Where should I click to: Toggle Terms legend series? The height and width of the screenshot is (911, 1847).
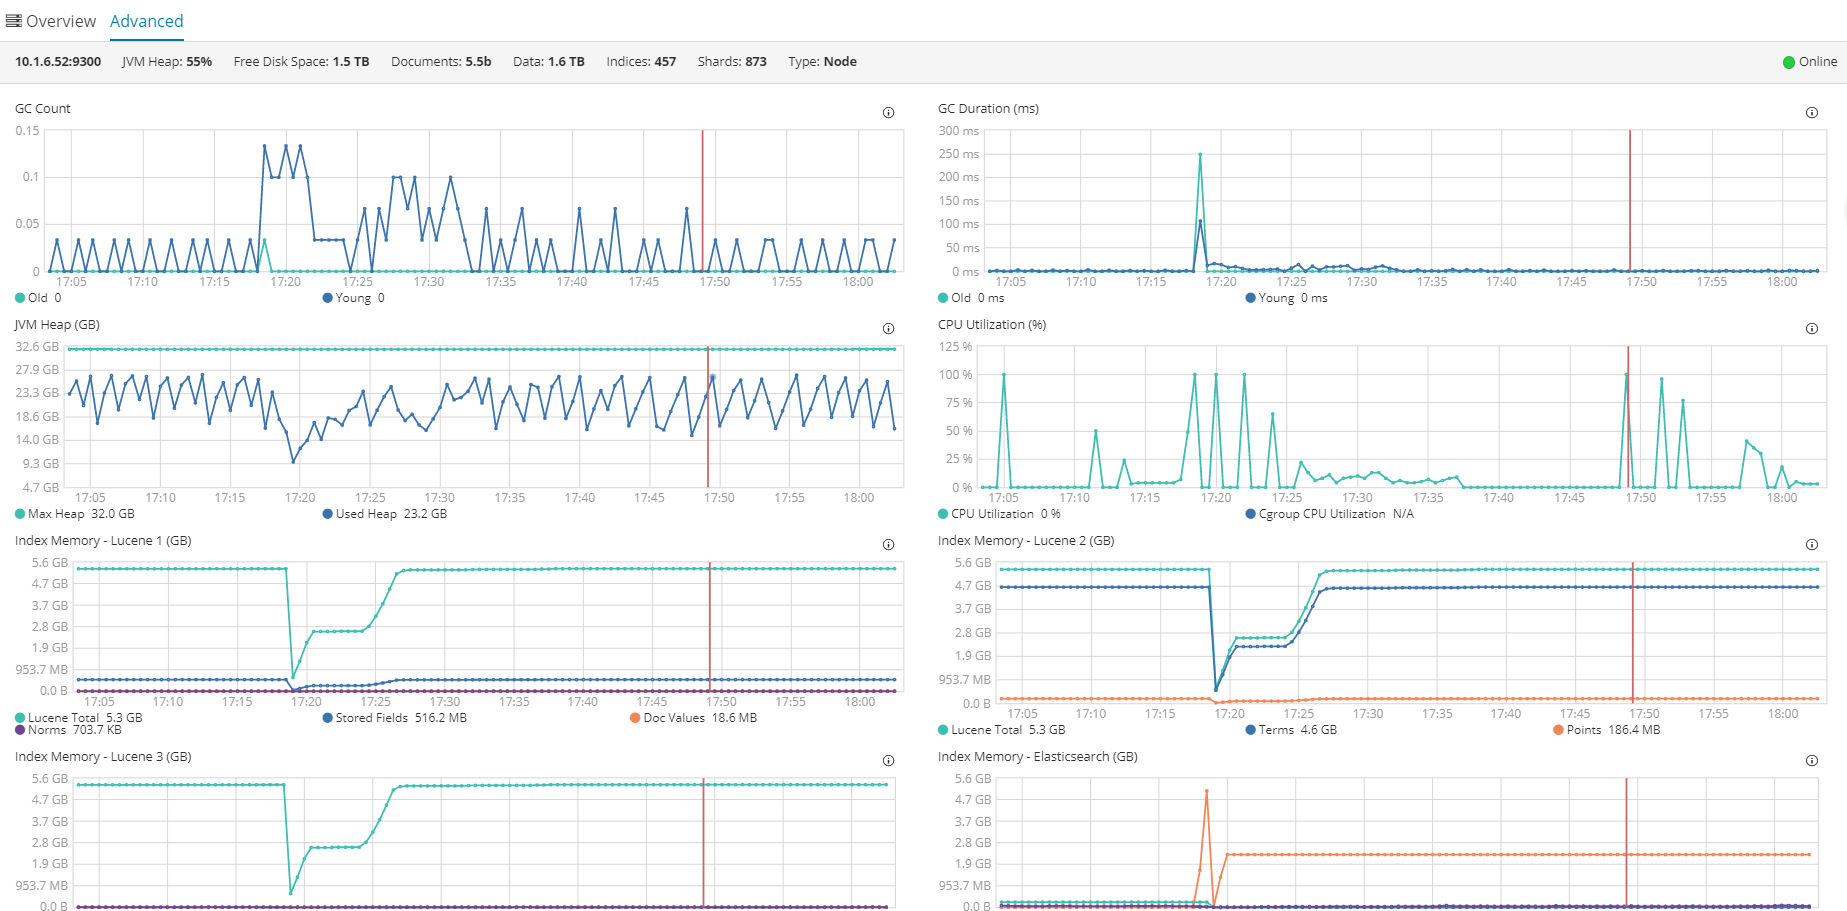(x=1291, y=730)
